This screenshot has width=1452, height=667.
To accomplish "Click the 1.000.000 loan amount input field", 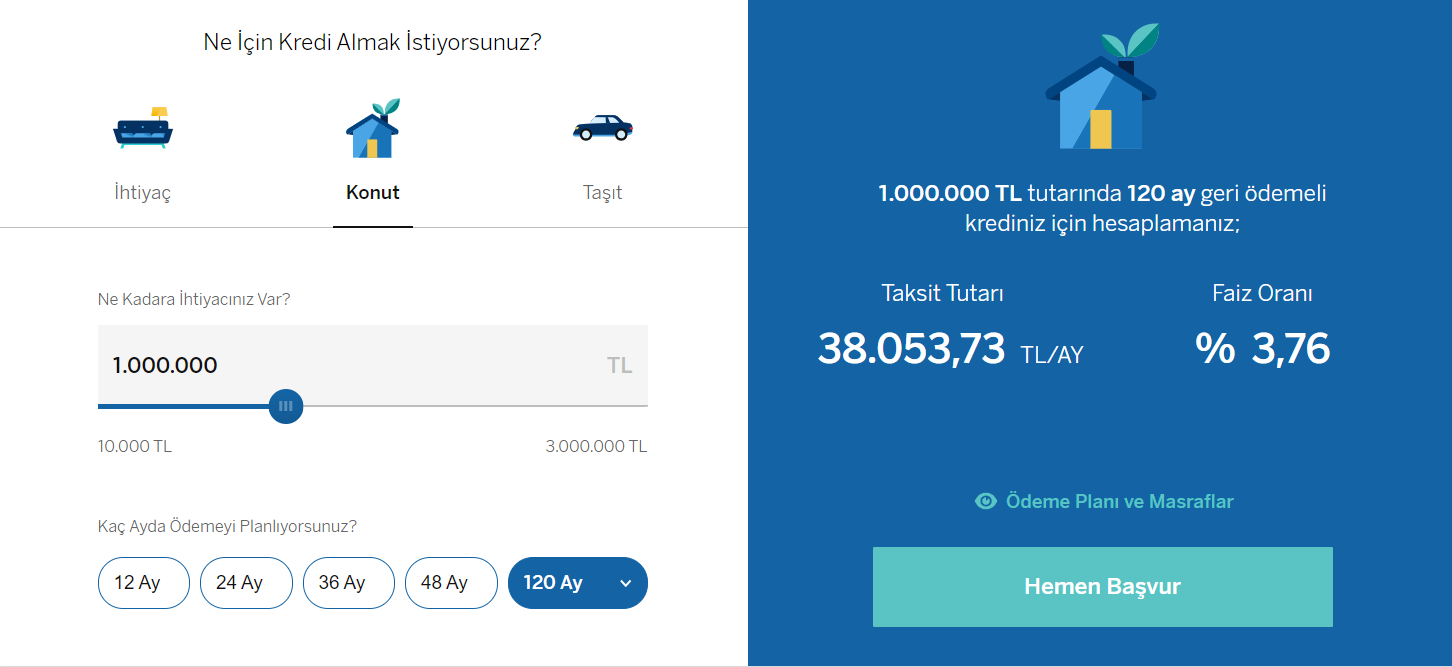I will 350,365.
